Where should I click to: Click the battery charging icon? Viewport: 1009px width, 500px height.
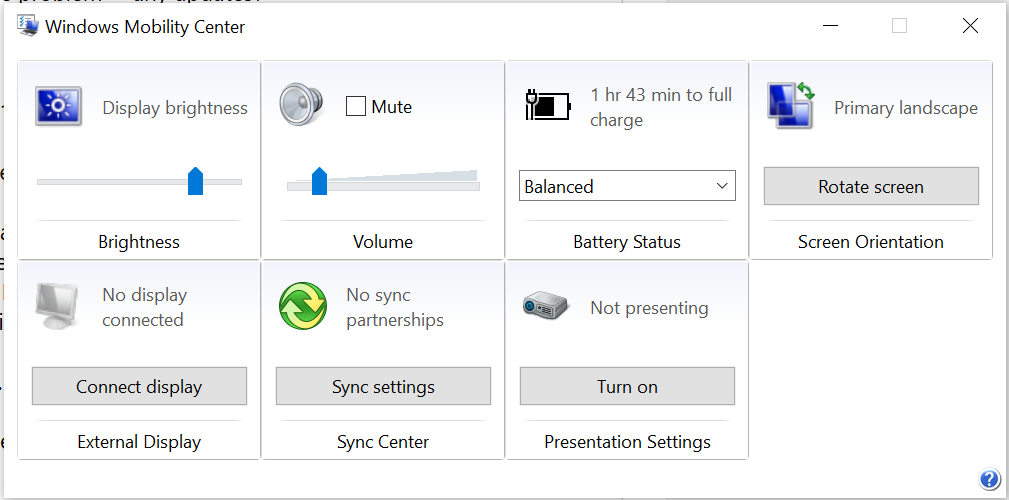point(548,105)
